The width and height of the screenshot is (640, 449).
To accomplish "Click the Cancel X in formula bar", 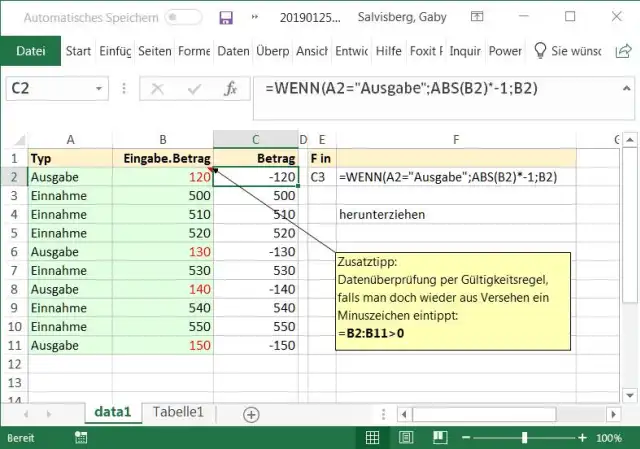I will click(156, 88).
